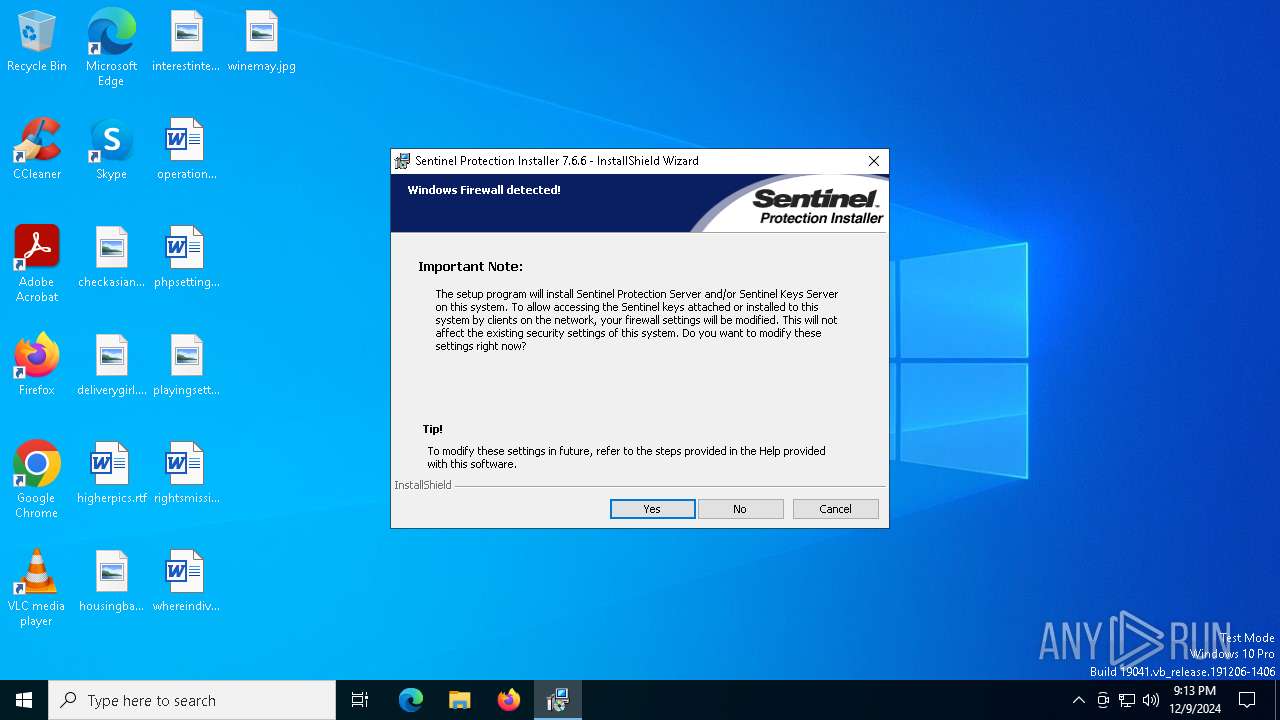Select the Adobe Acrobat shortcut
The height and width of the screenshot is (720, 1280).
37,264
